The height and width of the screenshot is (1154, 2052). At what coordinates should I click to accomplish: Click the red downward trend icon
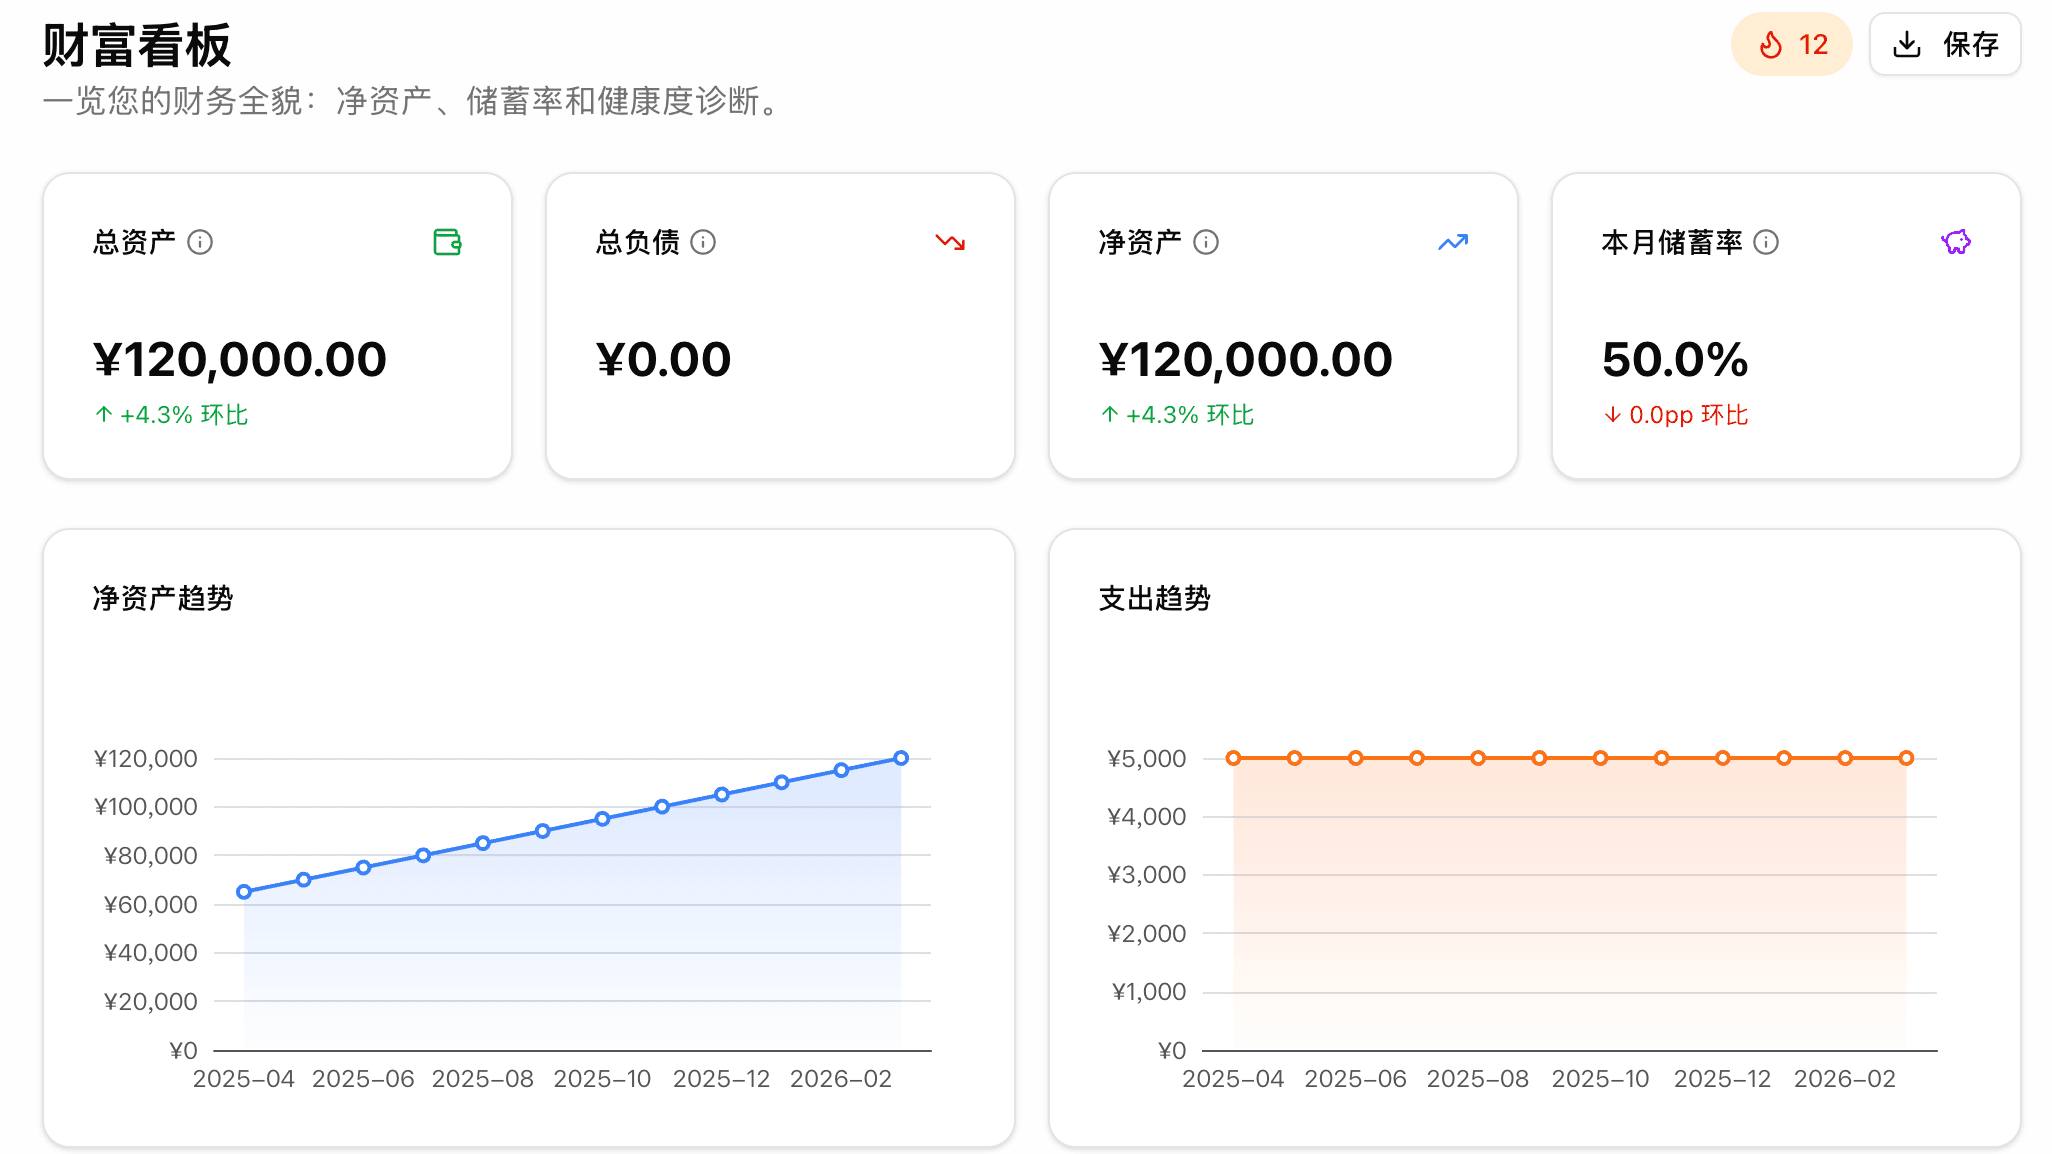pos(950,242)
